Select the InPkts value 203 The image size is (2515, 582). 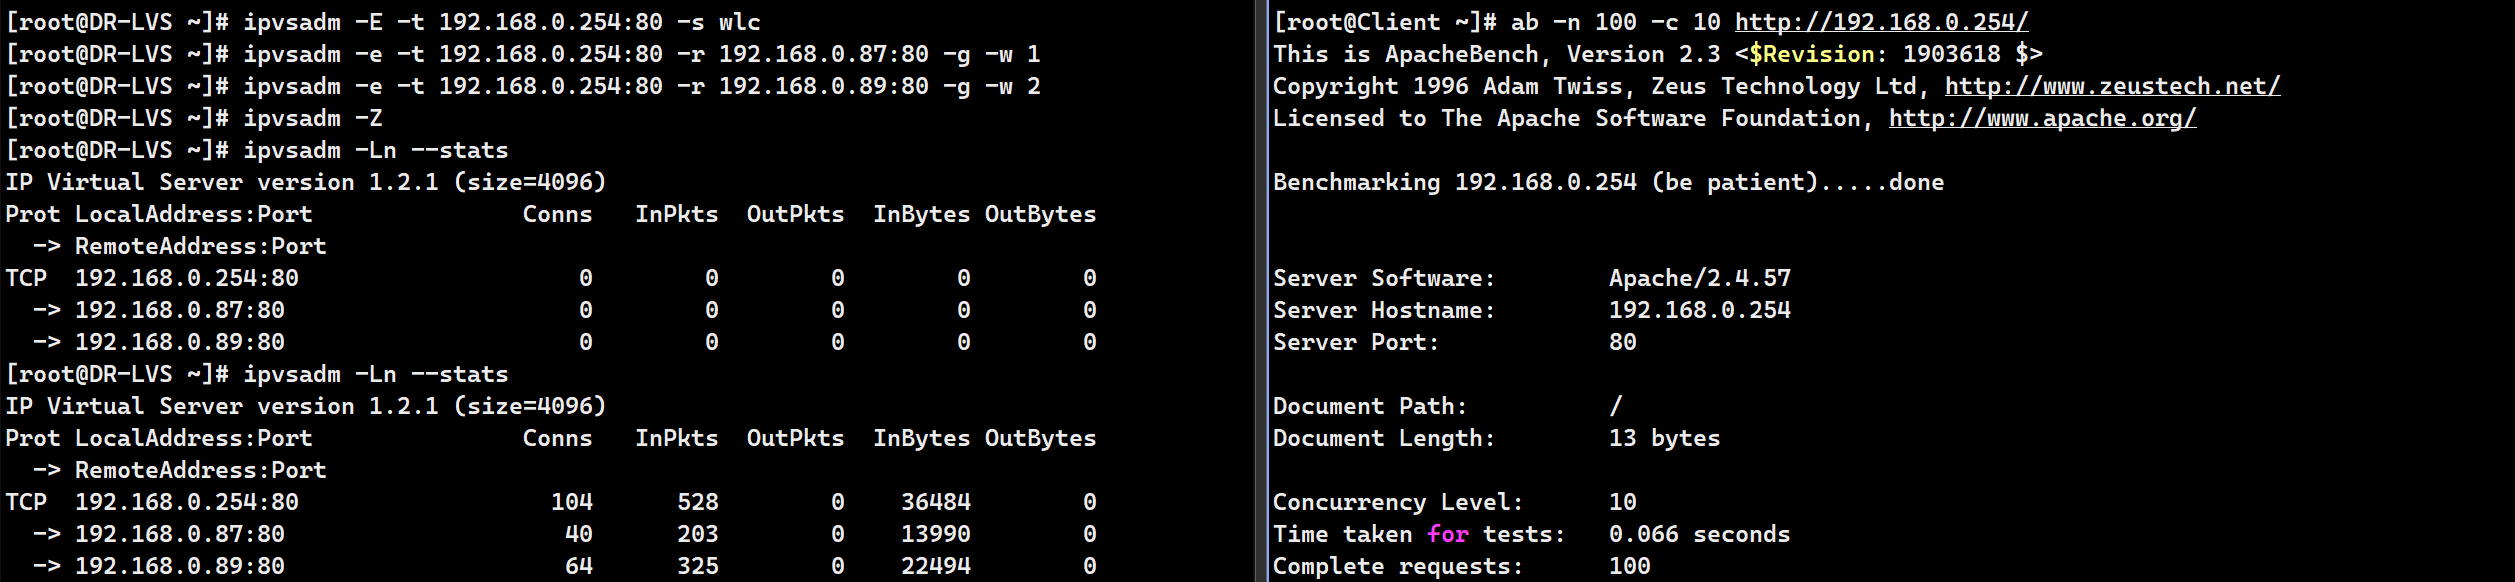pos(698,534)
